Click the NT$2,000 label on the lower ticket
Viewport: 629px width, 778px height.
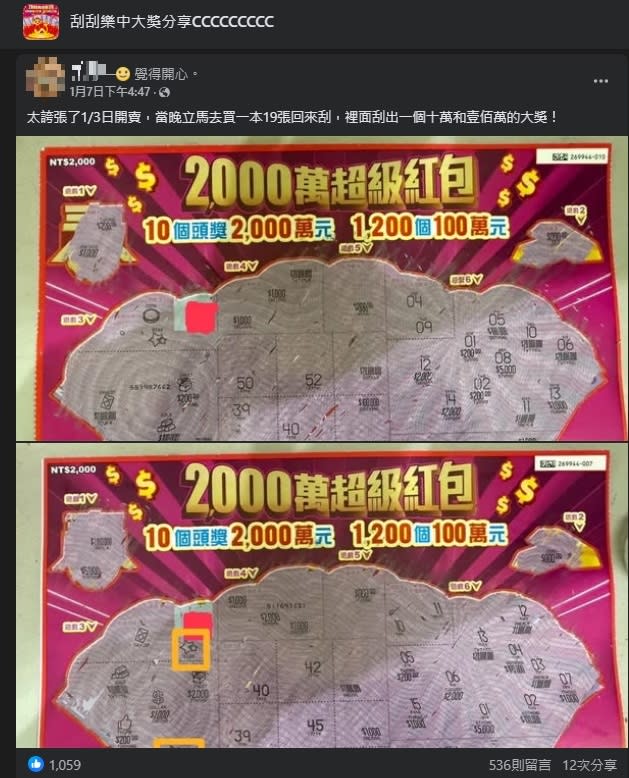pyautogui.click(x=73, y=469)
